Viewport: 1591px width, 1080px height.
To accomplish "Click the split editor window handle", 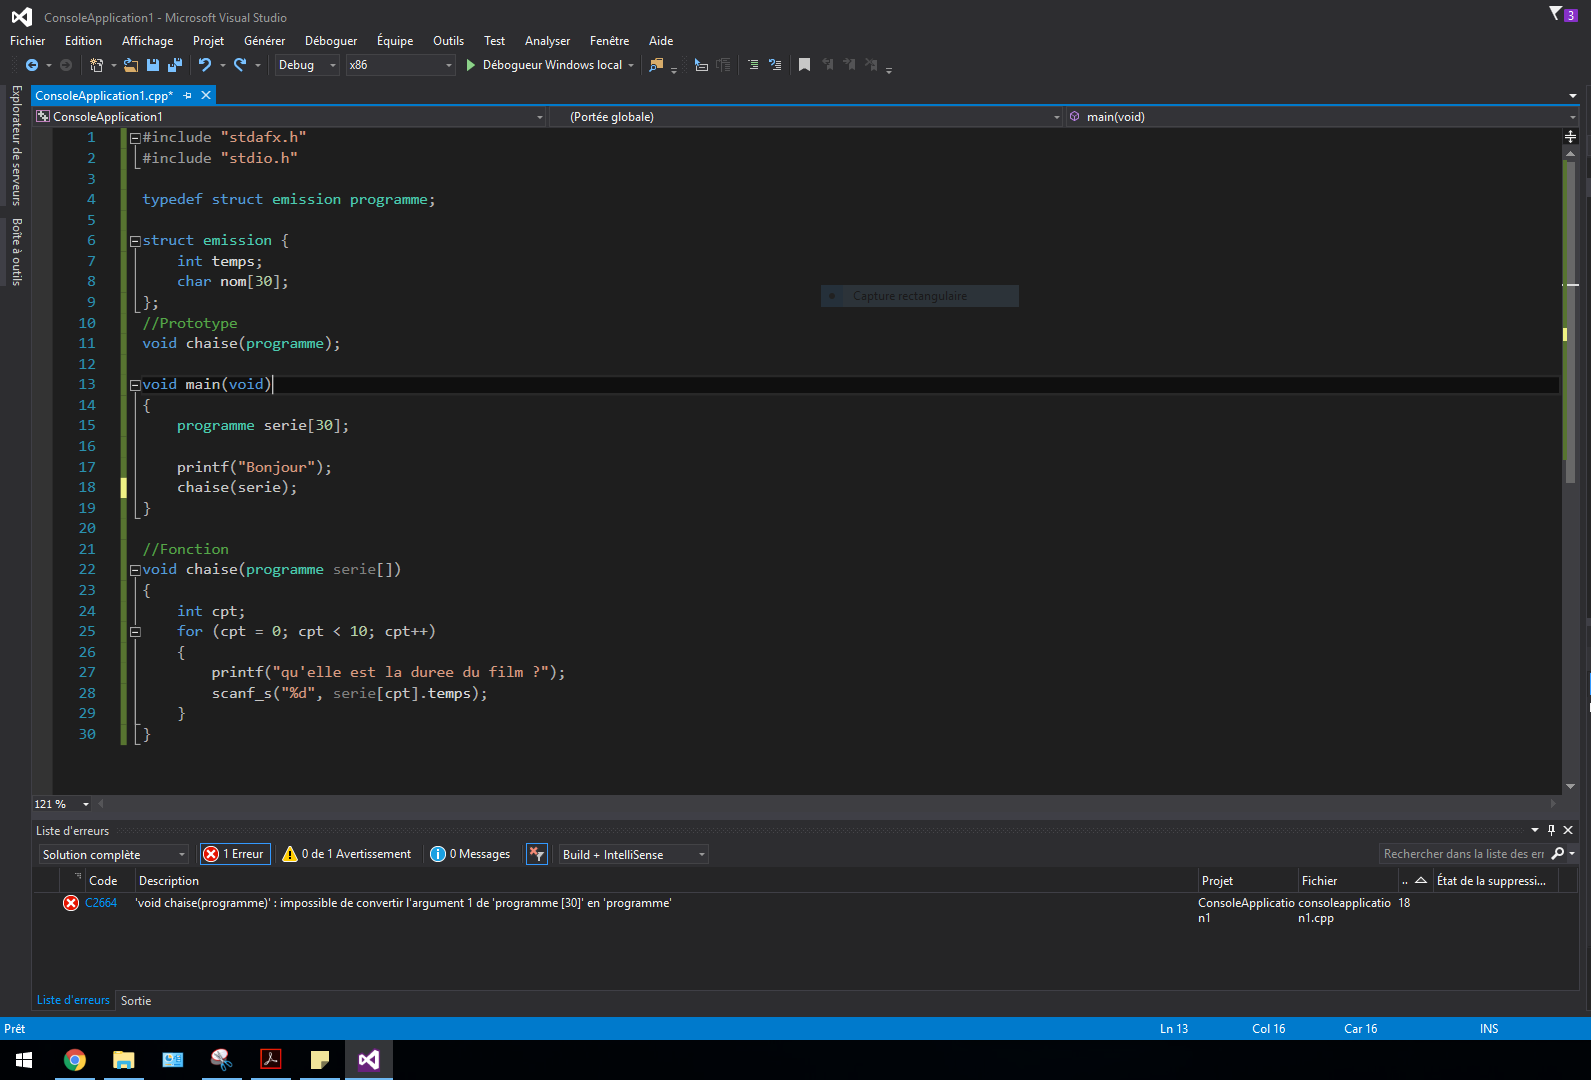I will click(x=1570, y=137).
